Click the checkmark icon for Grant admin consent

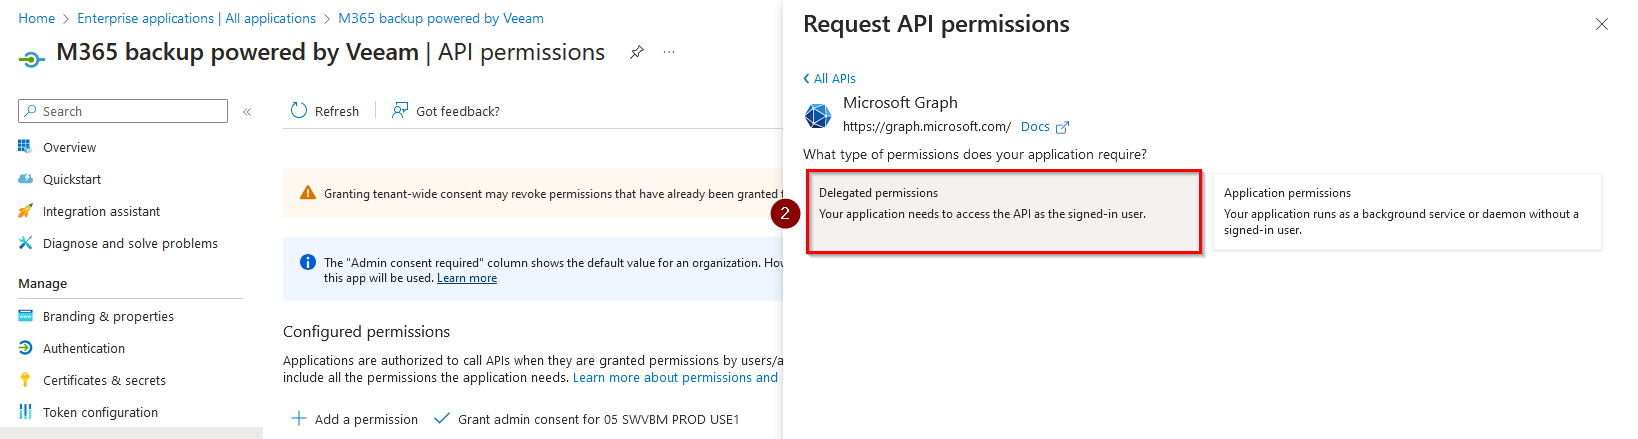pyautogui.click(x=441, y=418)
